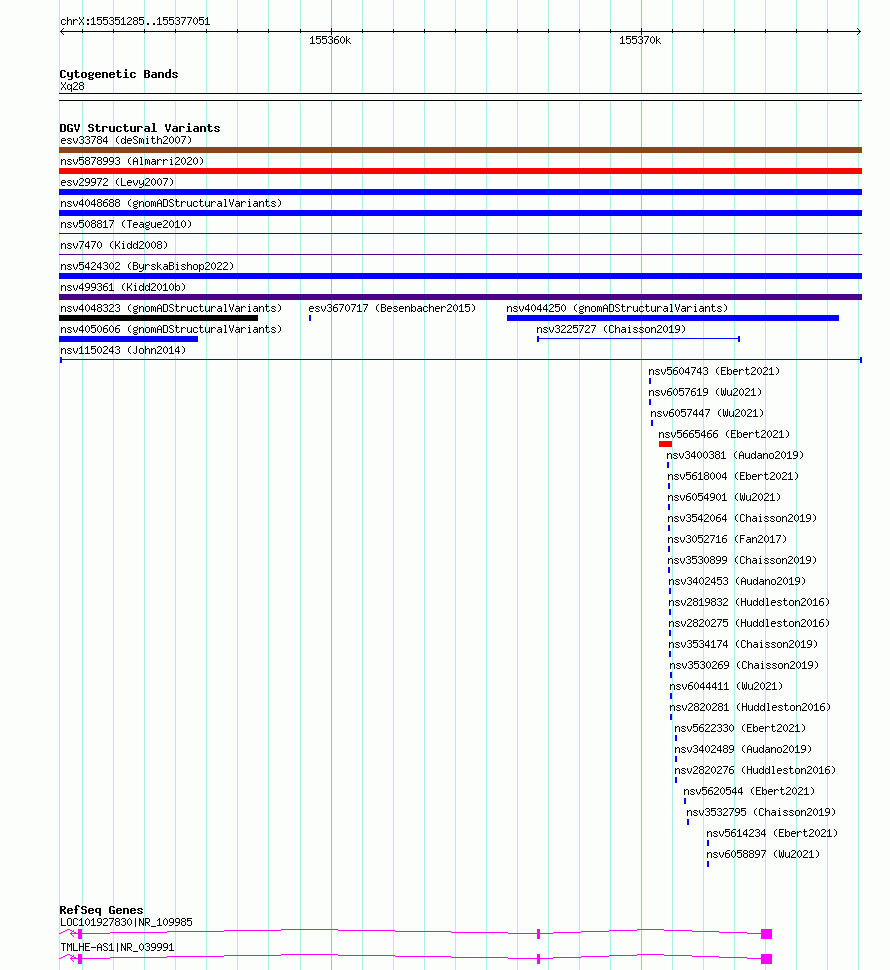Open nsv5620544 (Ebert2021) label
Viewport: 890px width, 970px height.
(749, 792)
